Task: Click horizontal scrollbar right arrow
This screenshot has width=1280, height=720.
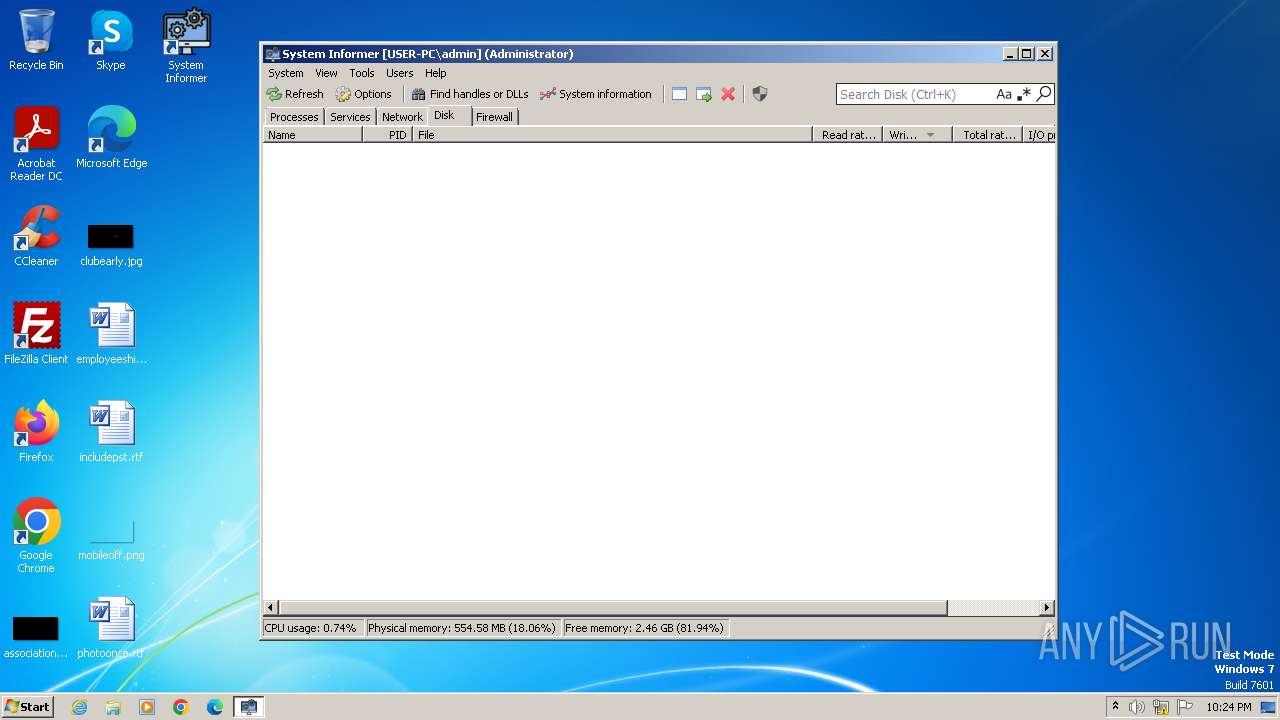Action: tap(1047, 607)
